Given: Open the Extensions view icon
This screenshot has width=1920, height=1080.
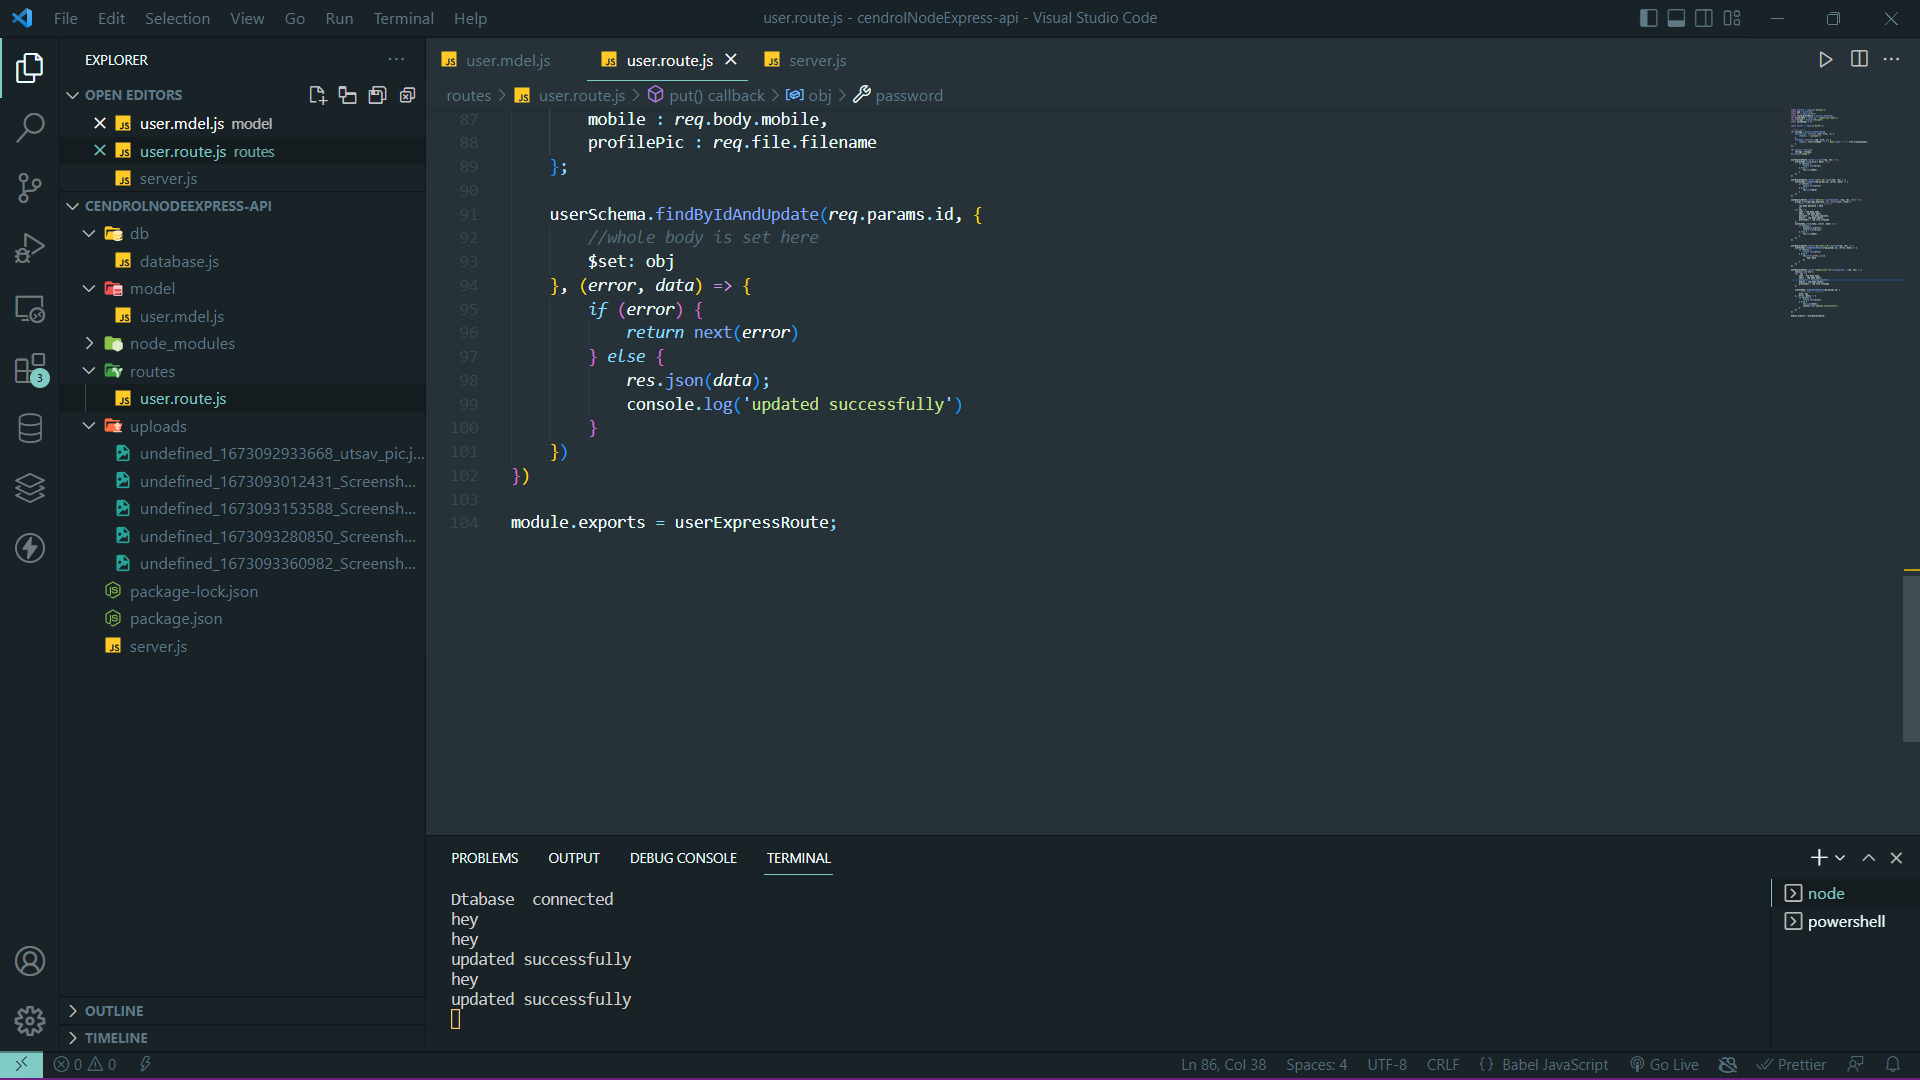Looking at the screenshot, I should pyautogui.click(x=30, y=369).
